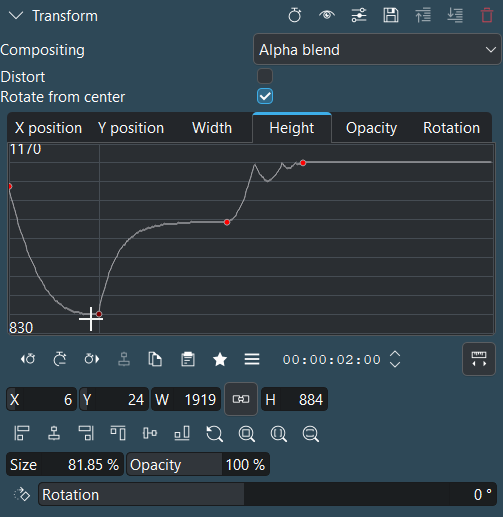
Task: Switch to the Opacity tab
Action: click(371, 128)
